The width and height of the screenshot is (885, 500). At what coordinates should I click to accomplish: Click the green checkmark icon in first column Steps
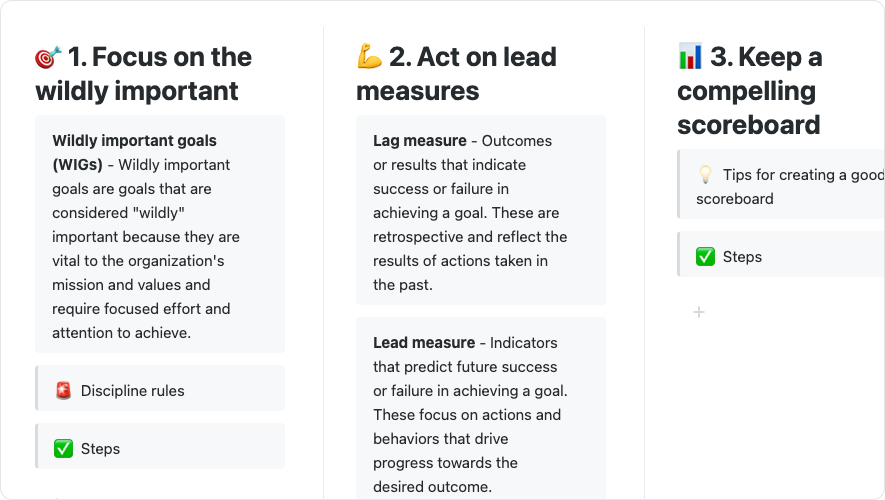point(63,449)
